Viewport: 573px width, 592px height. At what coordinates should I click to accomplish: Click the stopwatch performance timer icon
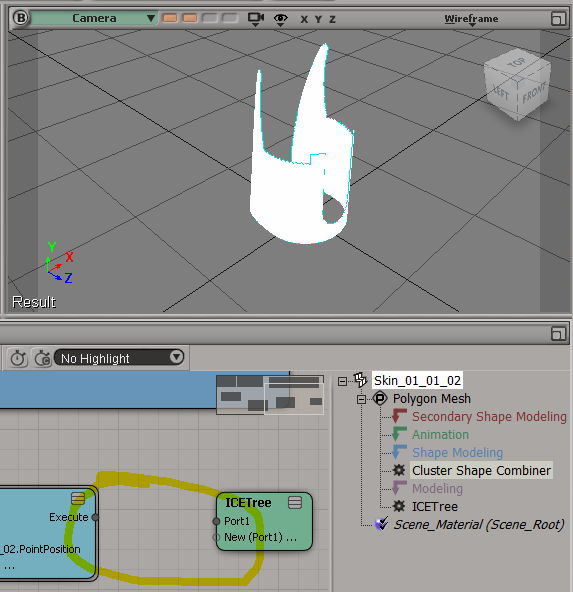(x=18, y=358)
